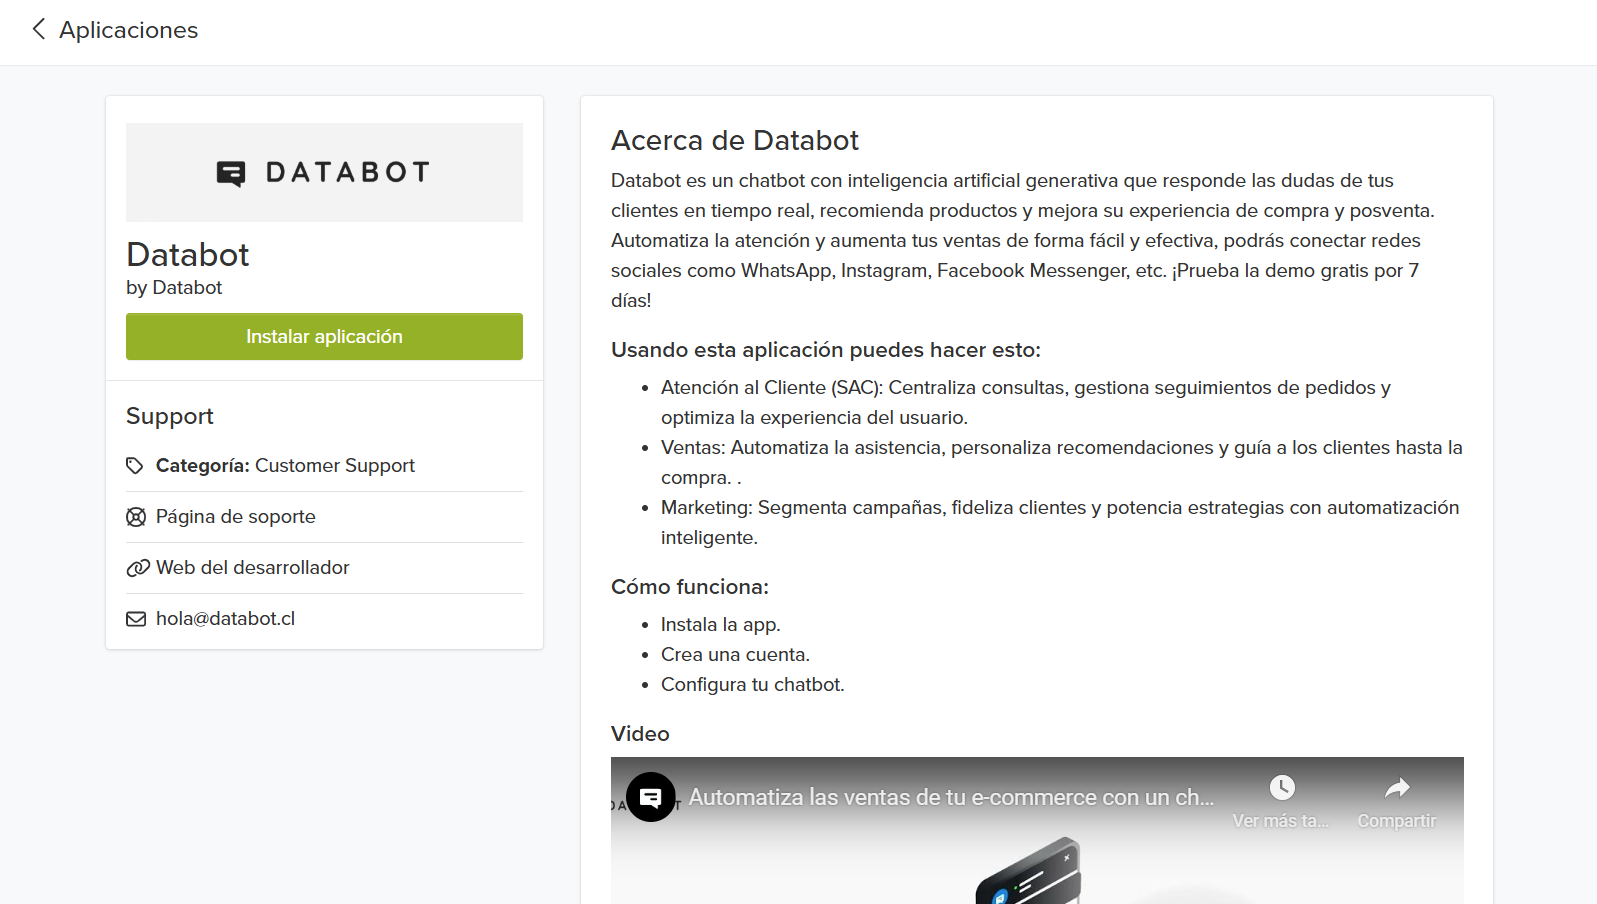Click the Compartir share arrow in video
This screenshot has height=904, width=1597.
tap(1397, 789)
